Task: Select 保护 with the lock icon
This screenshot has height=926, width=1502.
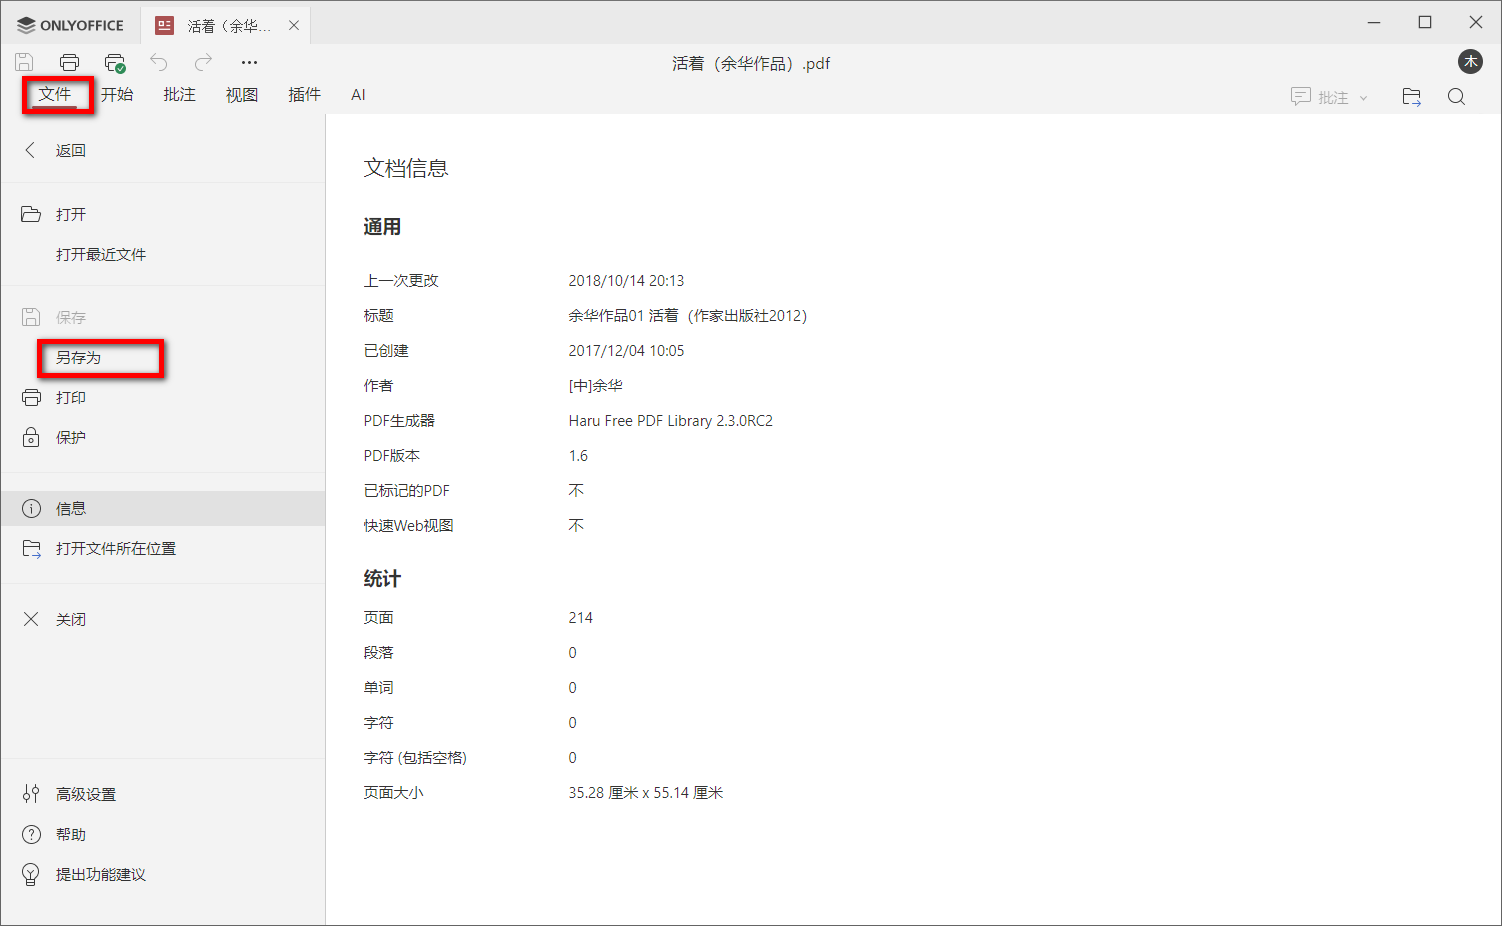Action: coord(71,437)
